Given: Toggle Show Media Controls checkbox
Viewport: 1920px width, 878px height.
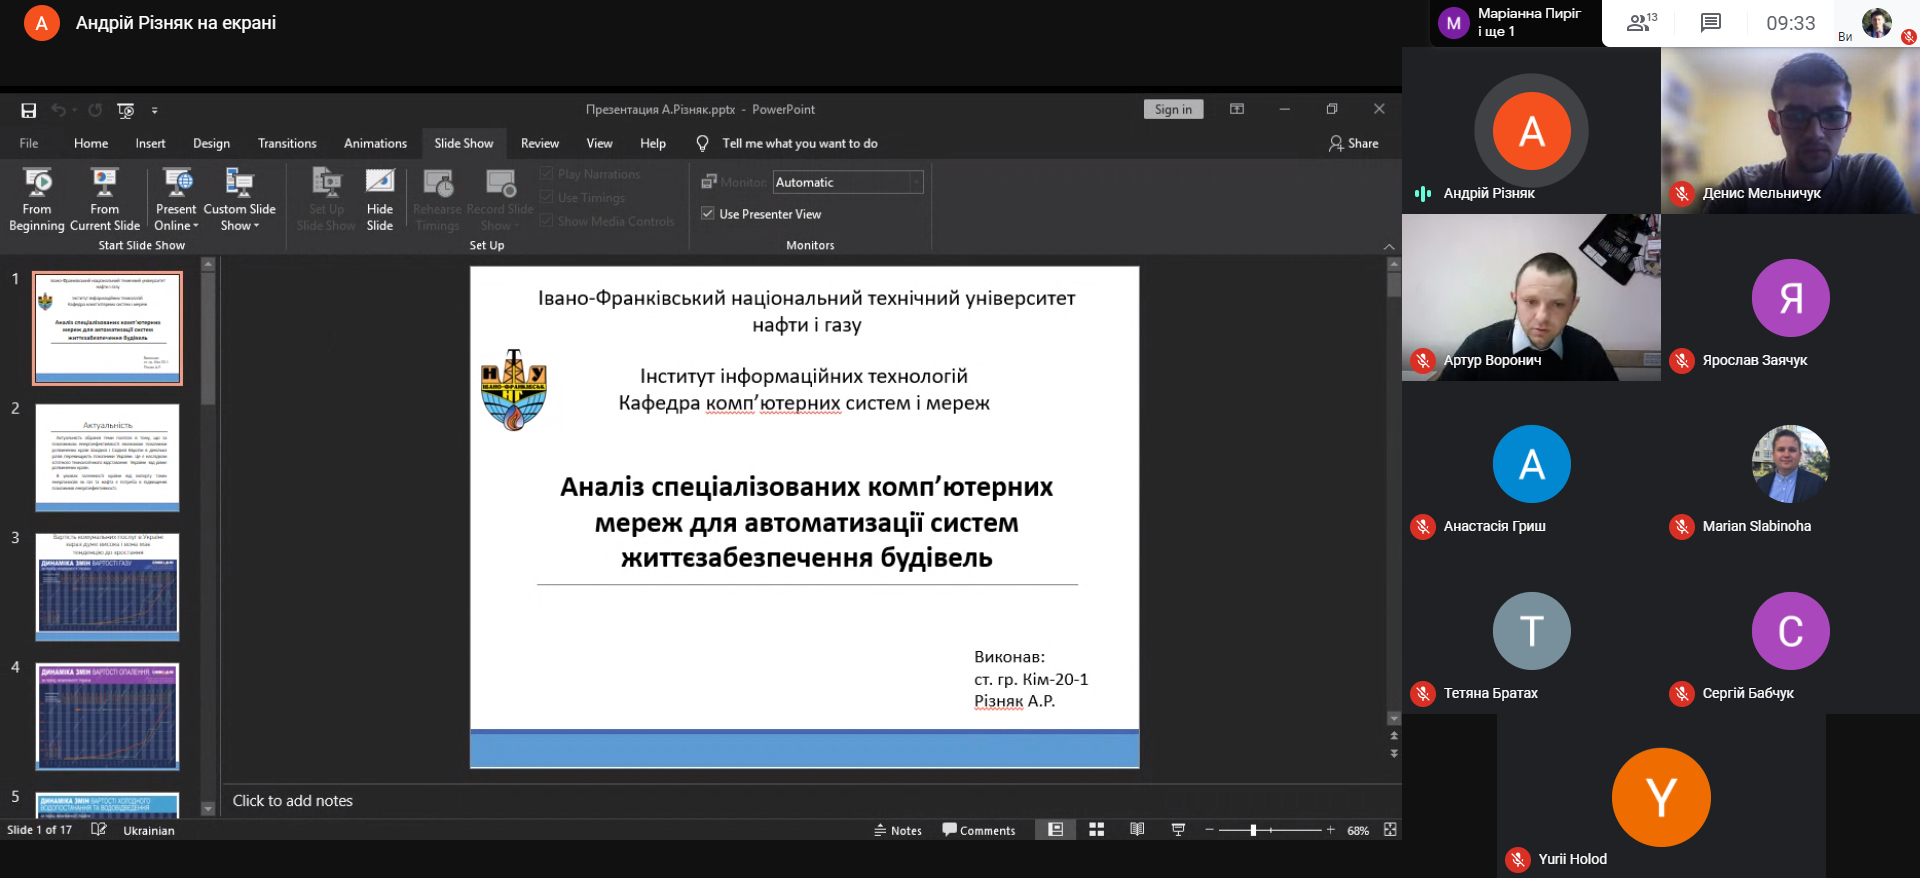Looking at the screenshot, I should [x=546, y=221].
